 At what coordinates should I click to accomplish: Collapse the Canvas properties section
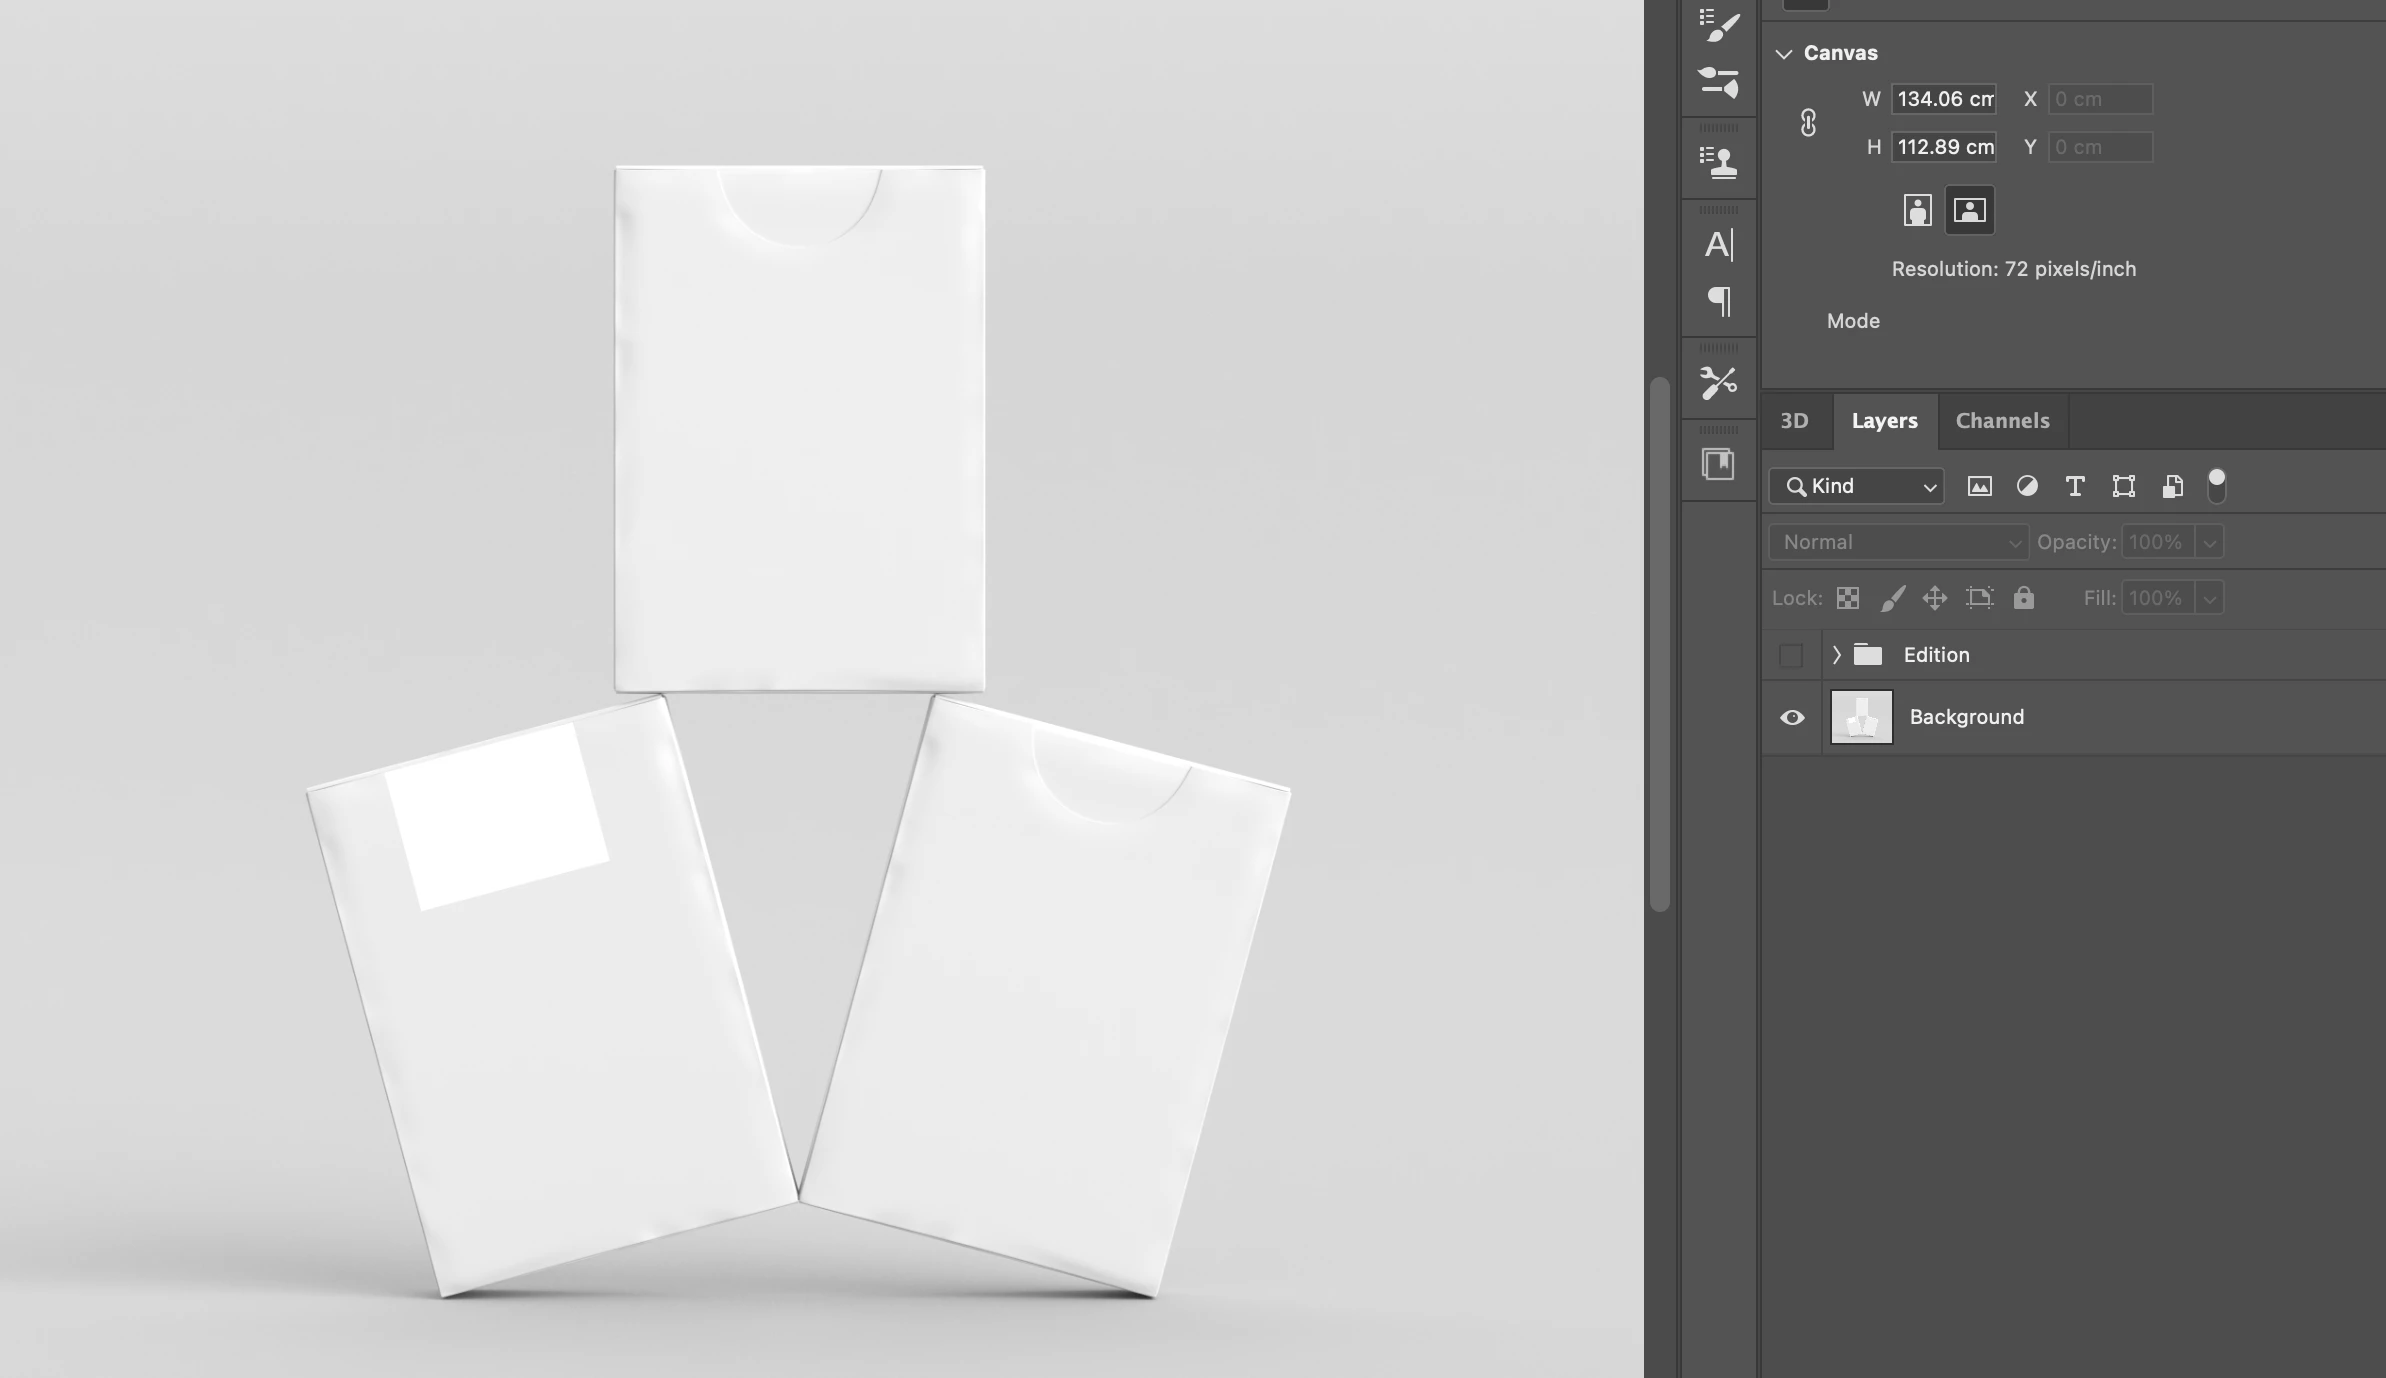click(x=1783, y=54)
